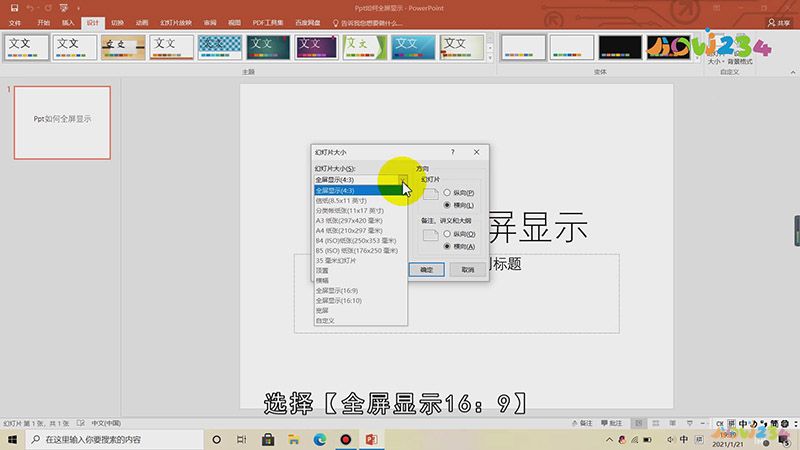
Task: Open the Windows Start menu
Action: pyautogui.click(x=12, y=439)
